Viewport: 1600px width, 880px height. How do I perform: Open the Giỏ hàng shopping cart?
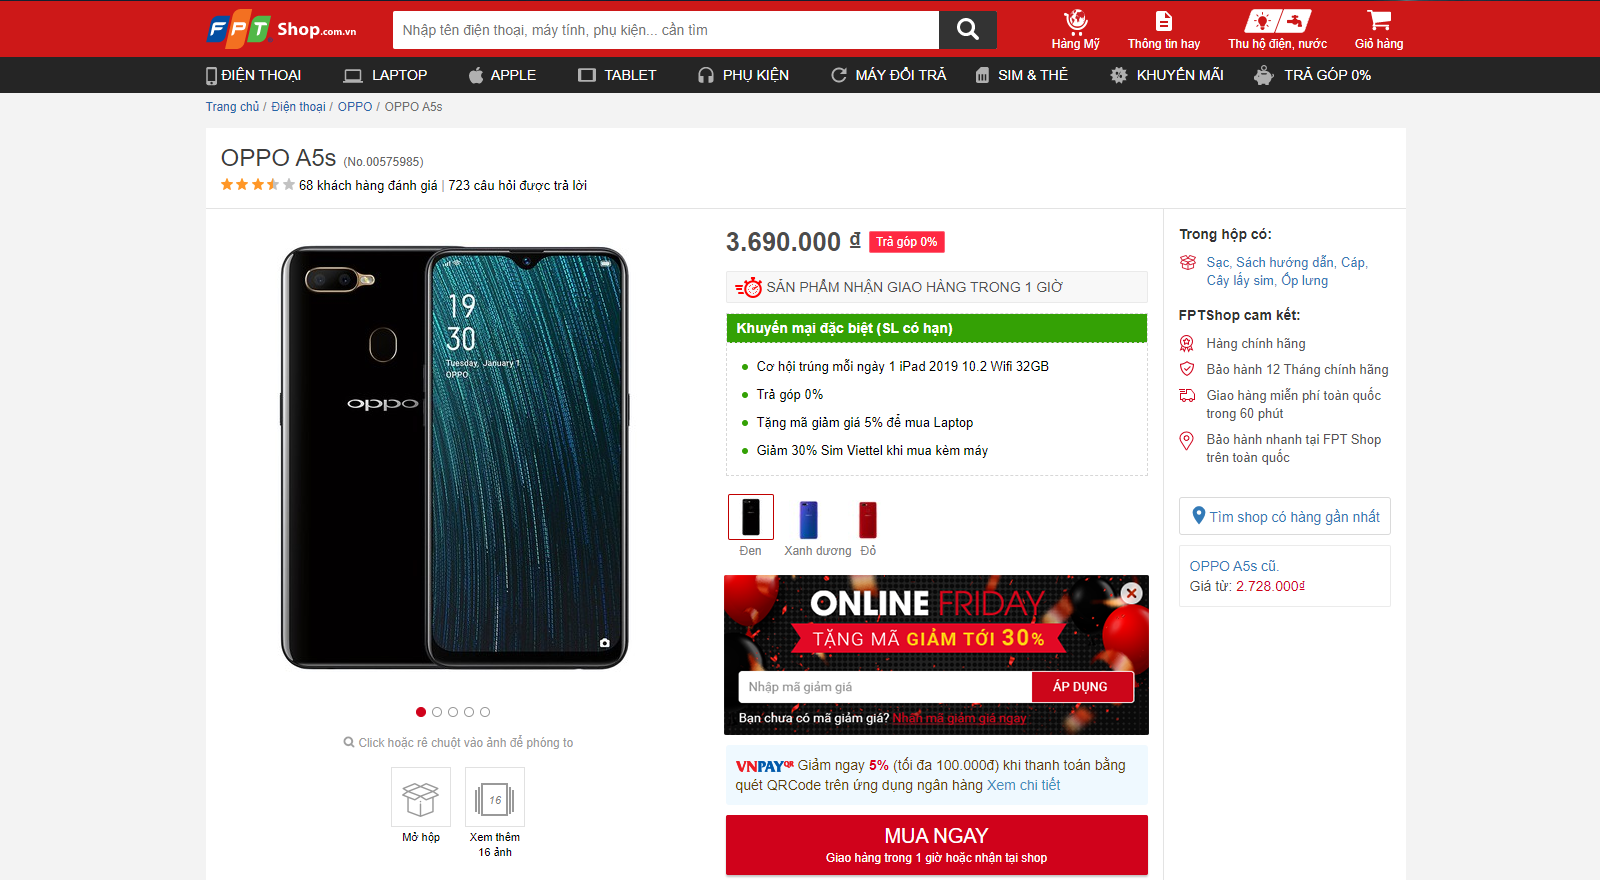click(1378, 30)
